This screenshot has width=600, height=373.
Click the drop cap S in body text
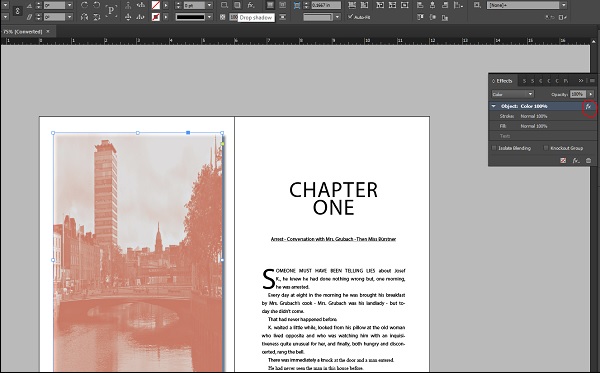coord(268,279)
